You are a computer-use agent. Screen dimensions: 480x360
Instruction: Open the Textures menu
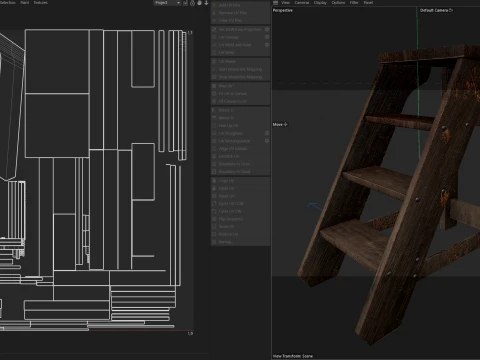(x=40, y=3)
